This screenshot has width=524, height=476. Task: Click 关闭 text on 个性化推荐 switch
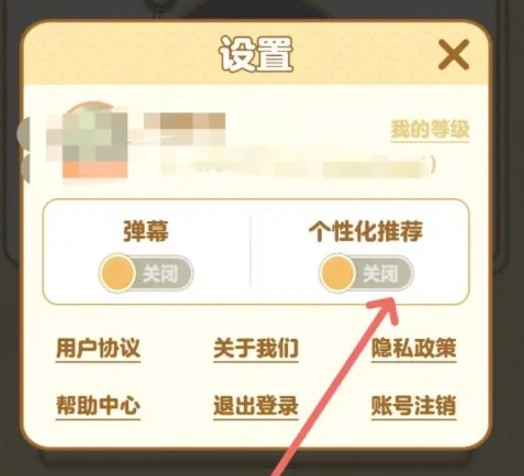coord(381,274)
